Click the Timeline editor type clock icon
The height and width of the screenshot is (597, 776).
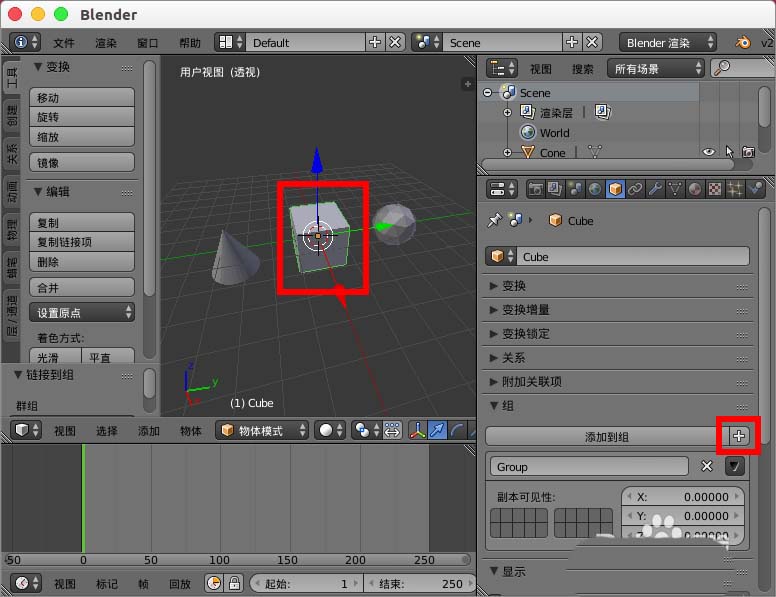point(26,584)
